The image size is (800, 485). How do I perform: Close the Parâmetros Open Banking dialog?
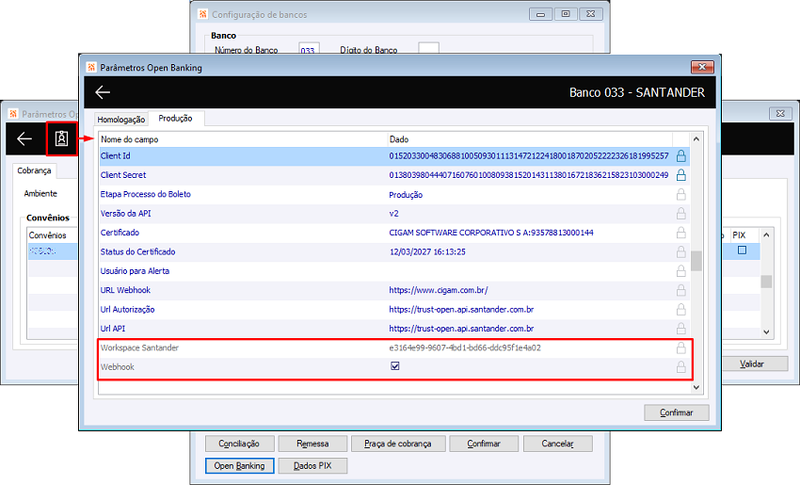tap(702, 67)
